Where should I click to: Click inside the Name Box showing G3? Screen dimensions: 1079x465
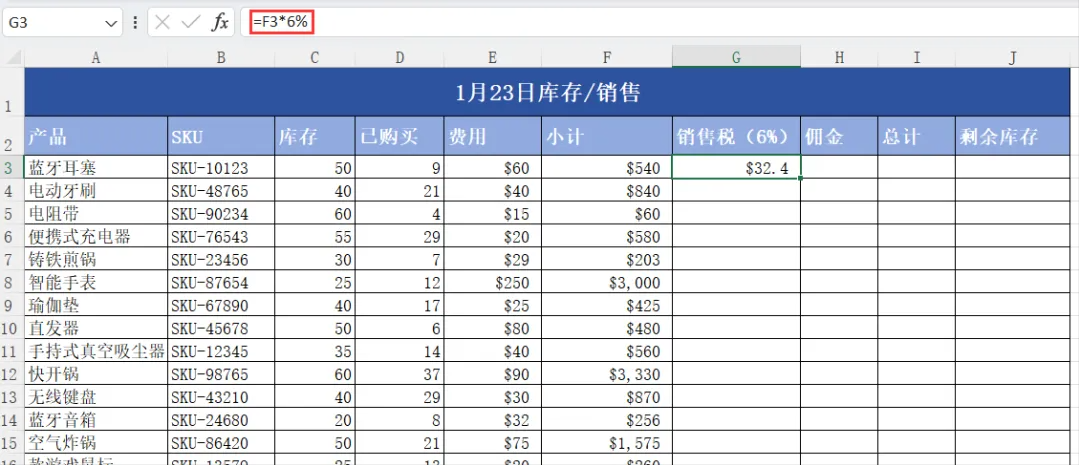(50, 22)
